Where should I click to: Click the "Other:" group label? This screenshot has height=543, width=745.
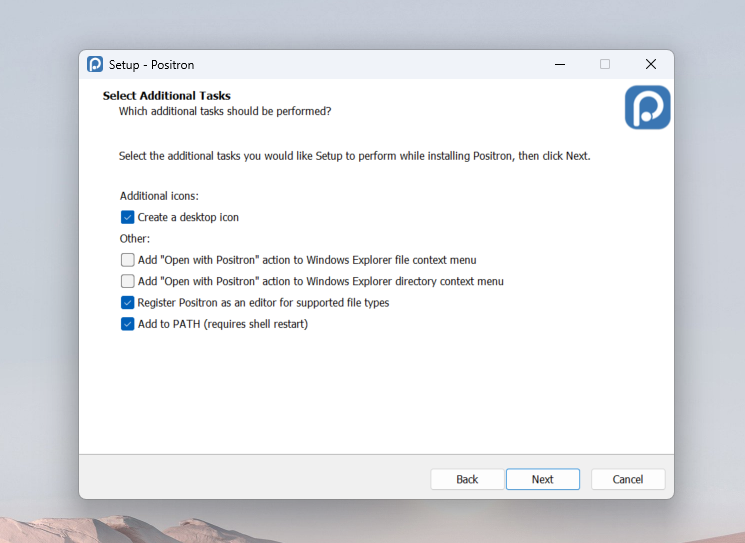(135, 239)
